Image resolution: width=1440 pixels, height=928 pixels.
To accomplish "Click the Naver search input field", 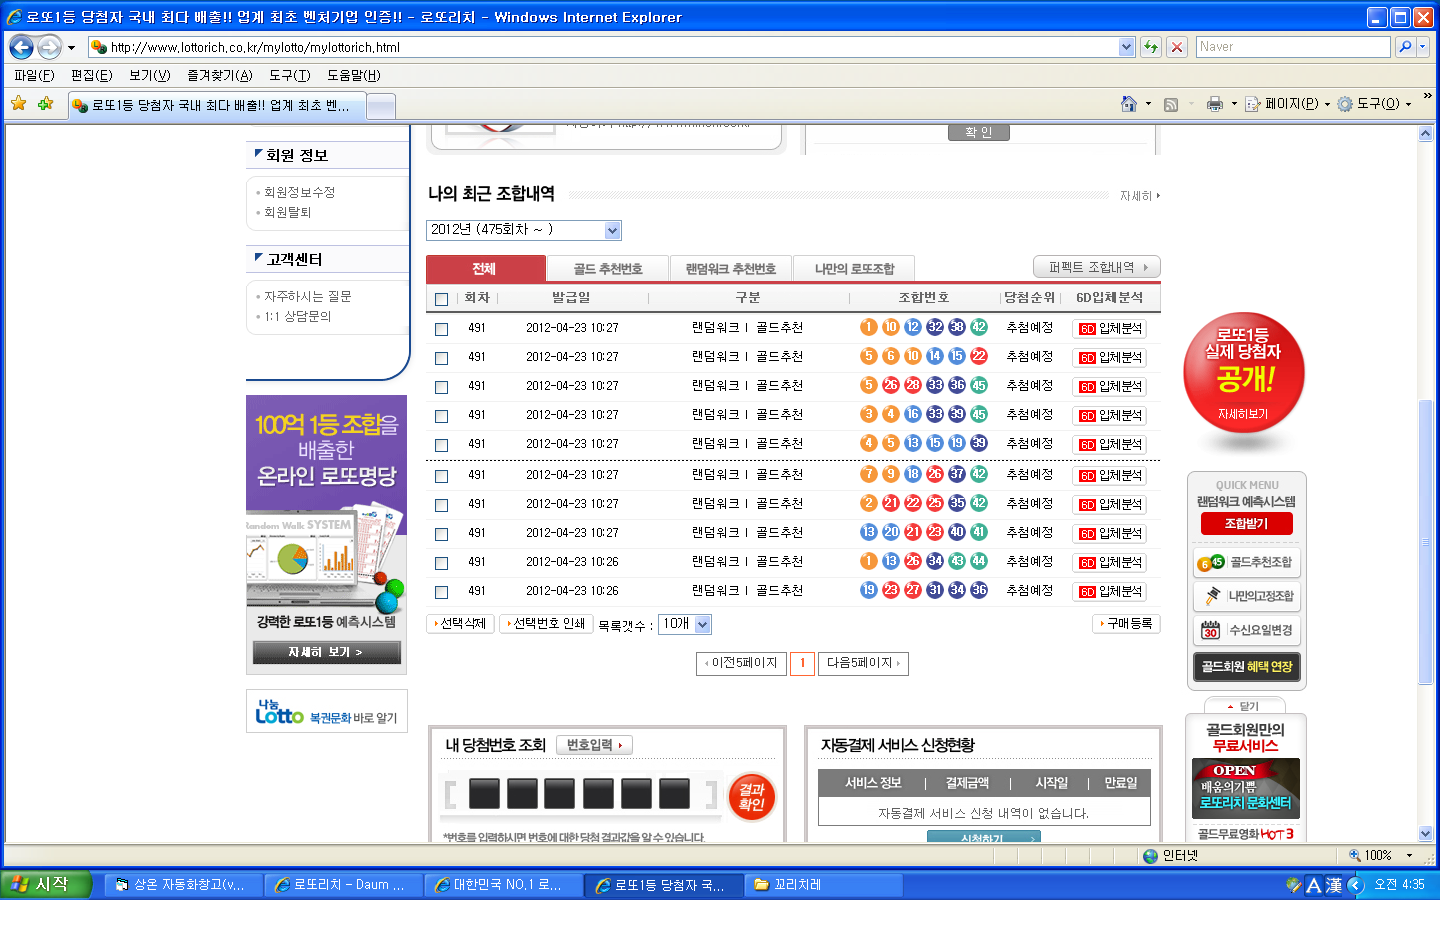I will click(1292, 47).
